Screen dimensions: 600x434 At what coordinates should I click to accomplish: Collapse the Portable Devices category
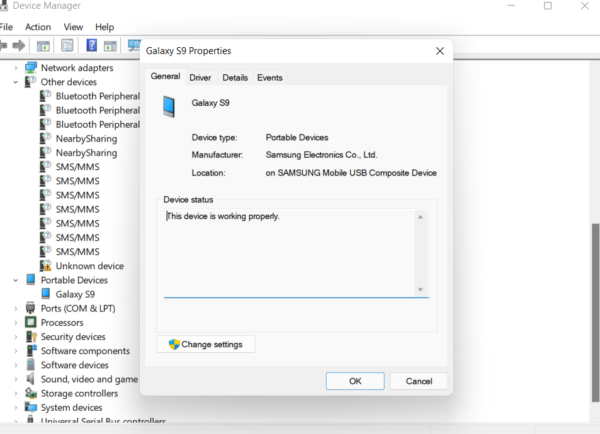point(15,280)
